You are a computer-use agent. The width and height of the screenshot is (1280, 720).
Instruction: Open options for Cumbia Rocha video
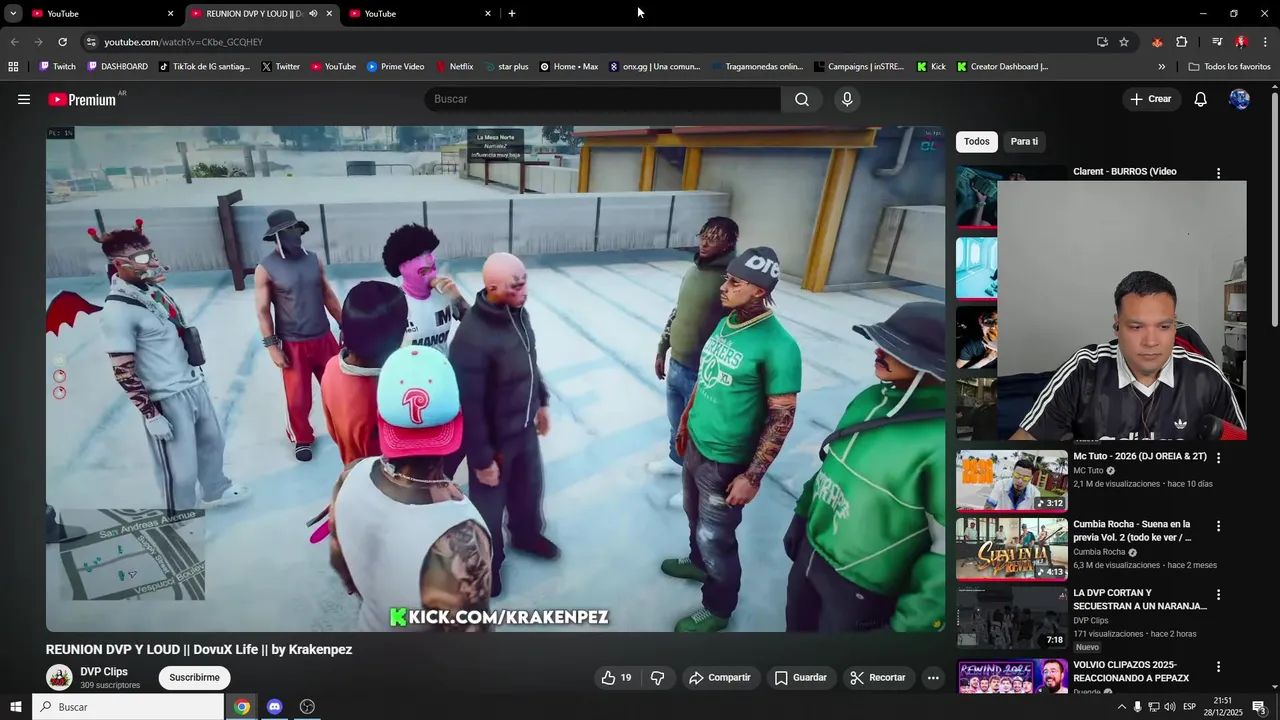[1218, 526]
